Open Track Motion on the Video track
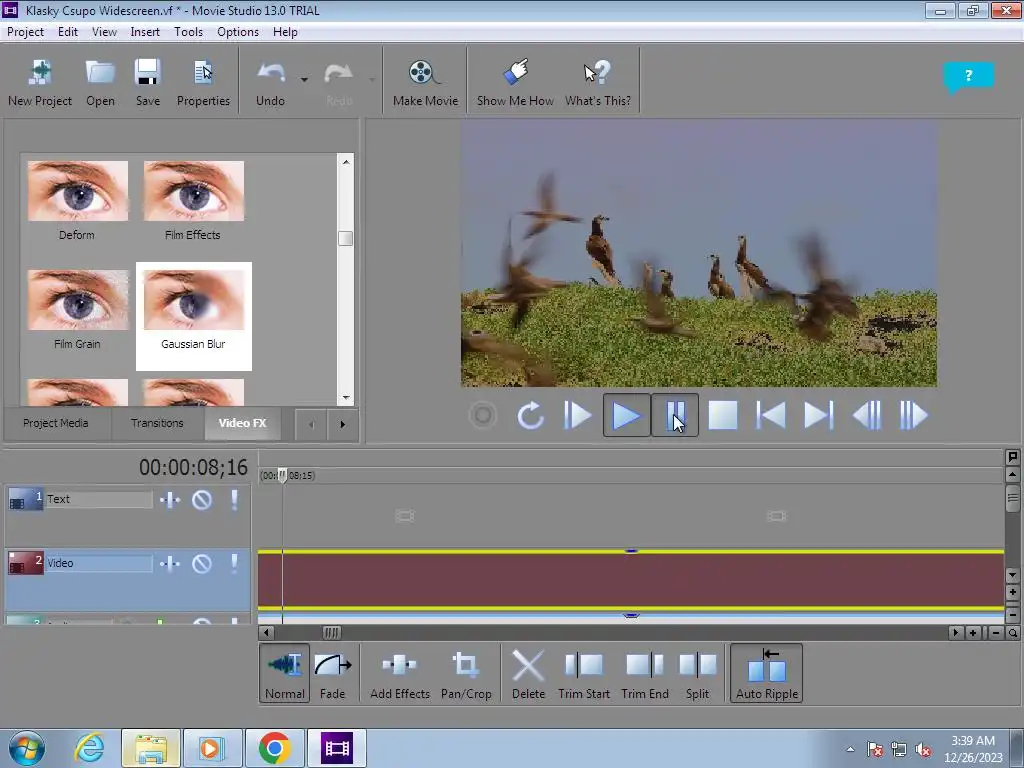Screen dimensions: 1024x768 pyautogui.click(x=170, y=564)
